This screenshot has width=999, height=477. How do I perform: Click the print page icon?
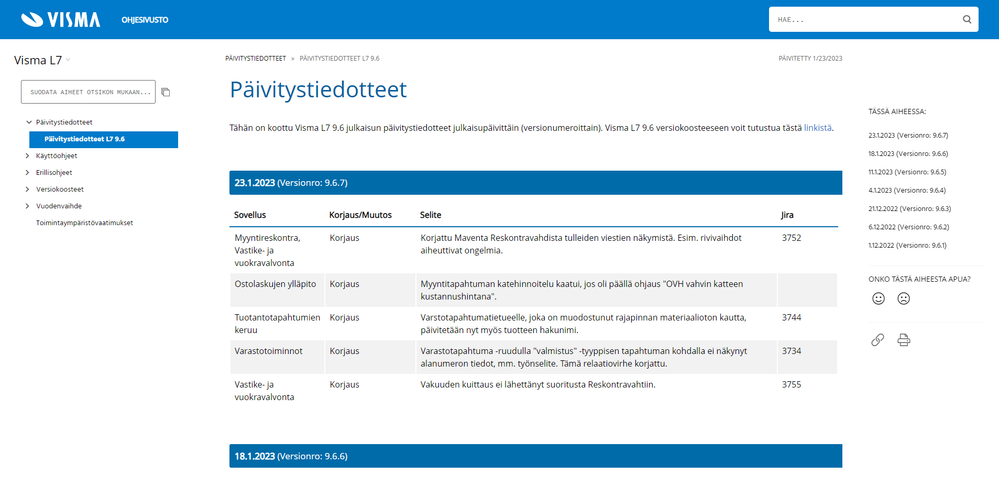pyautogui.click(x=903, y=340)
